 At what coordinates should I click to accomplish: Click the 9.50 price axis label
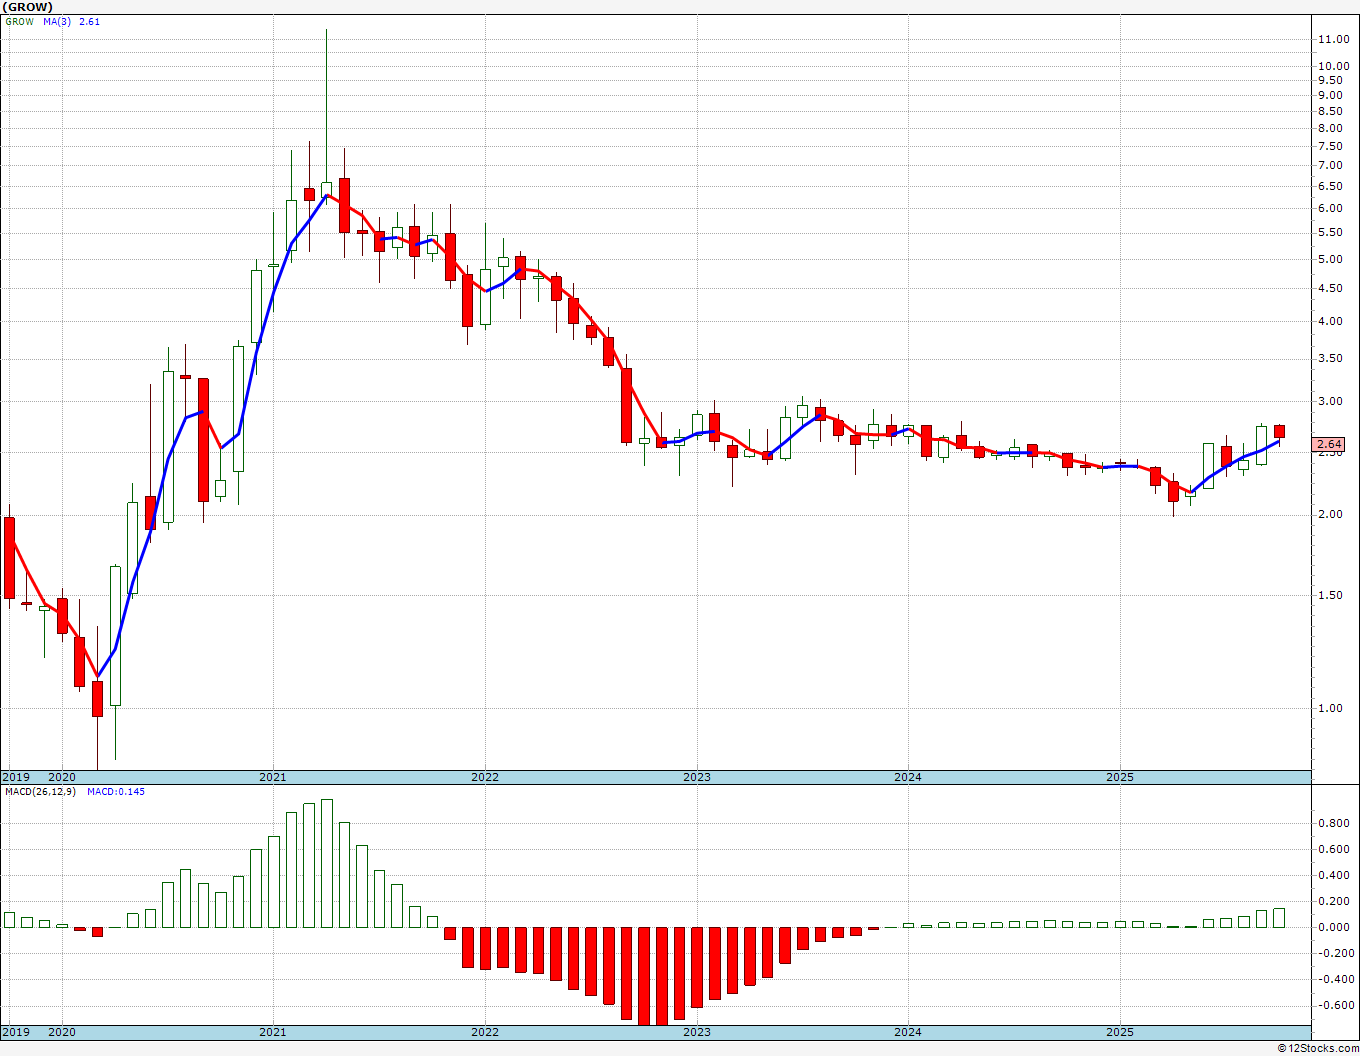tap(1329, 81)
